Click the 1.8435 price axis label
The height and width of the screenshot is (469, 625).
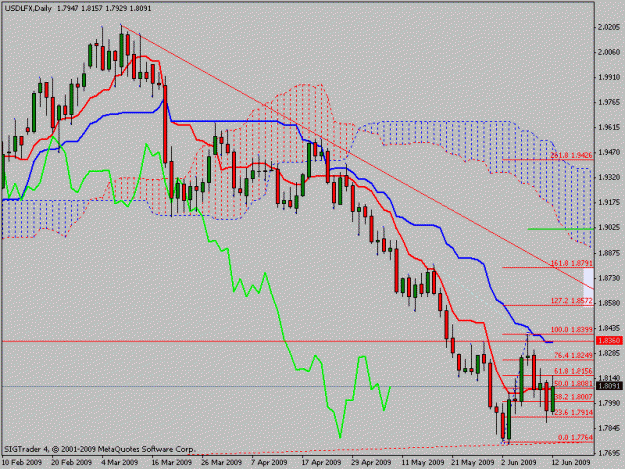pos(609,328)
